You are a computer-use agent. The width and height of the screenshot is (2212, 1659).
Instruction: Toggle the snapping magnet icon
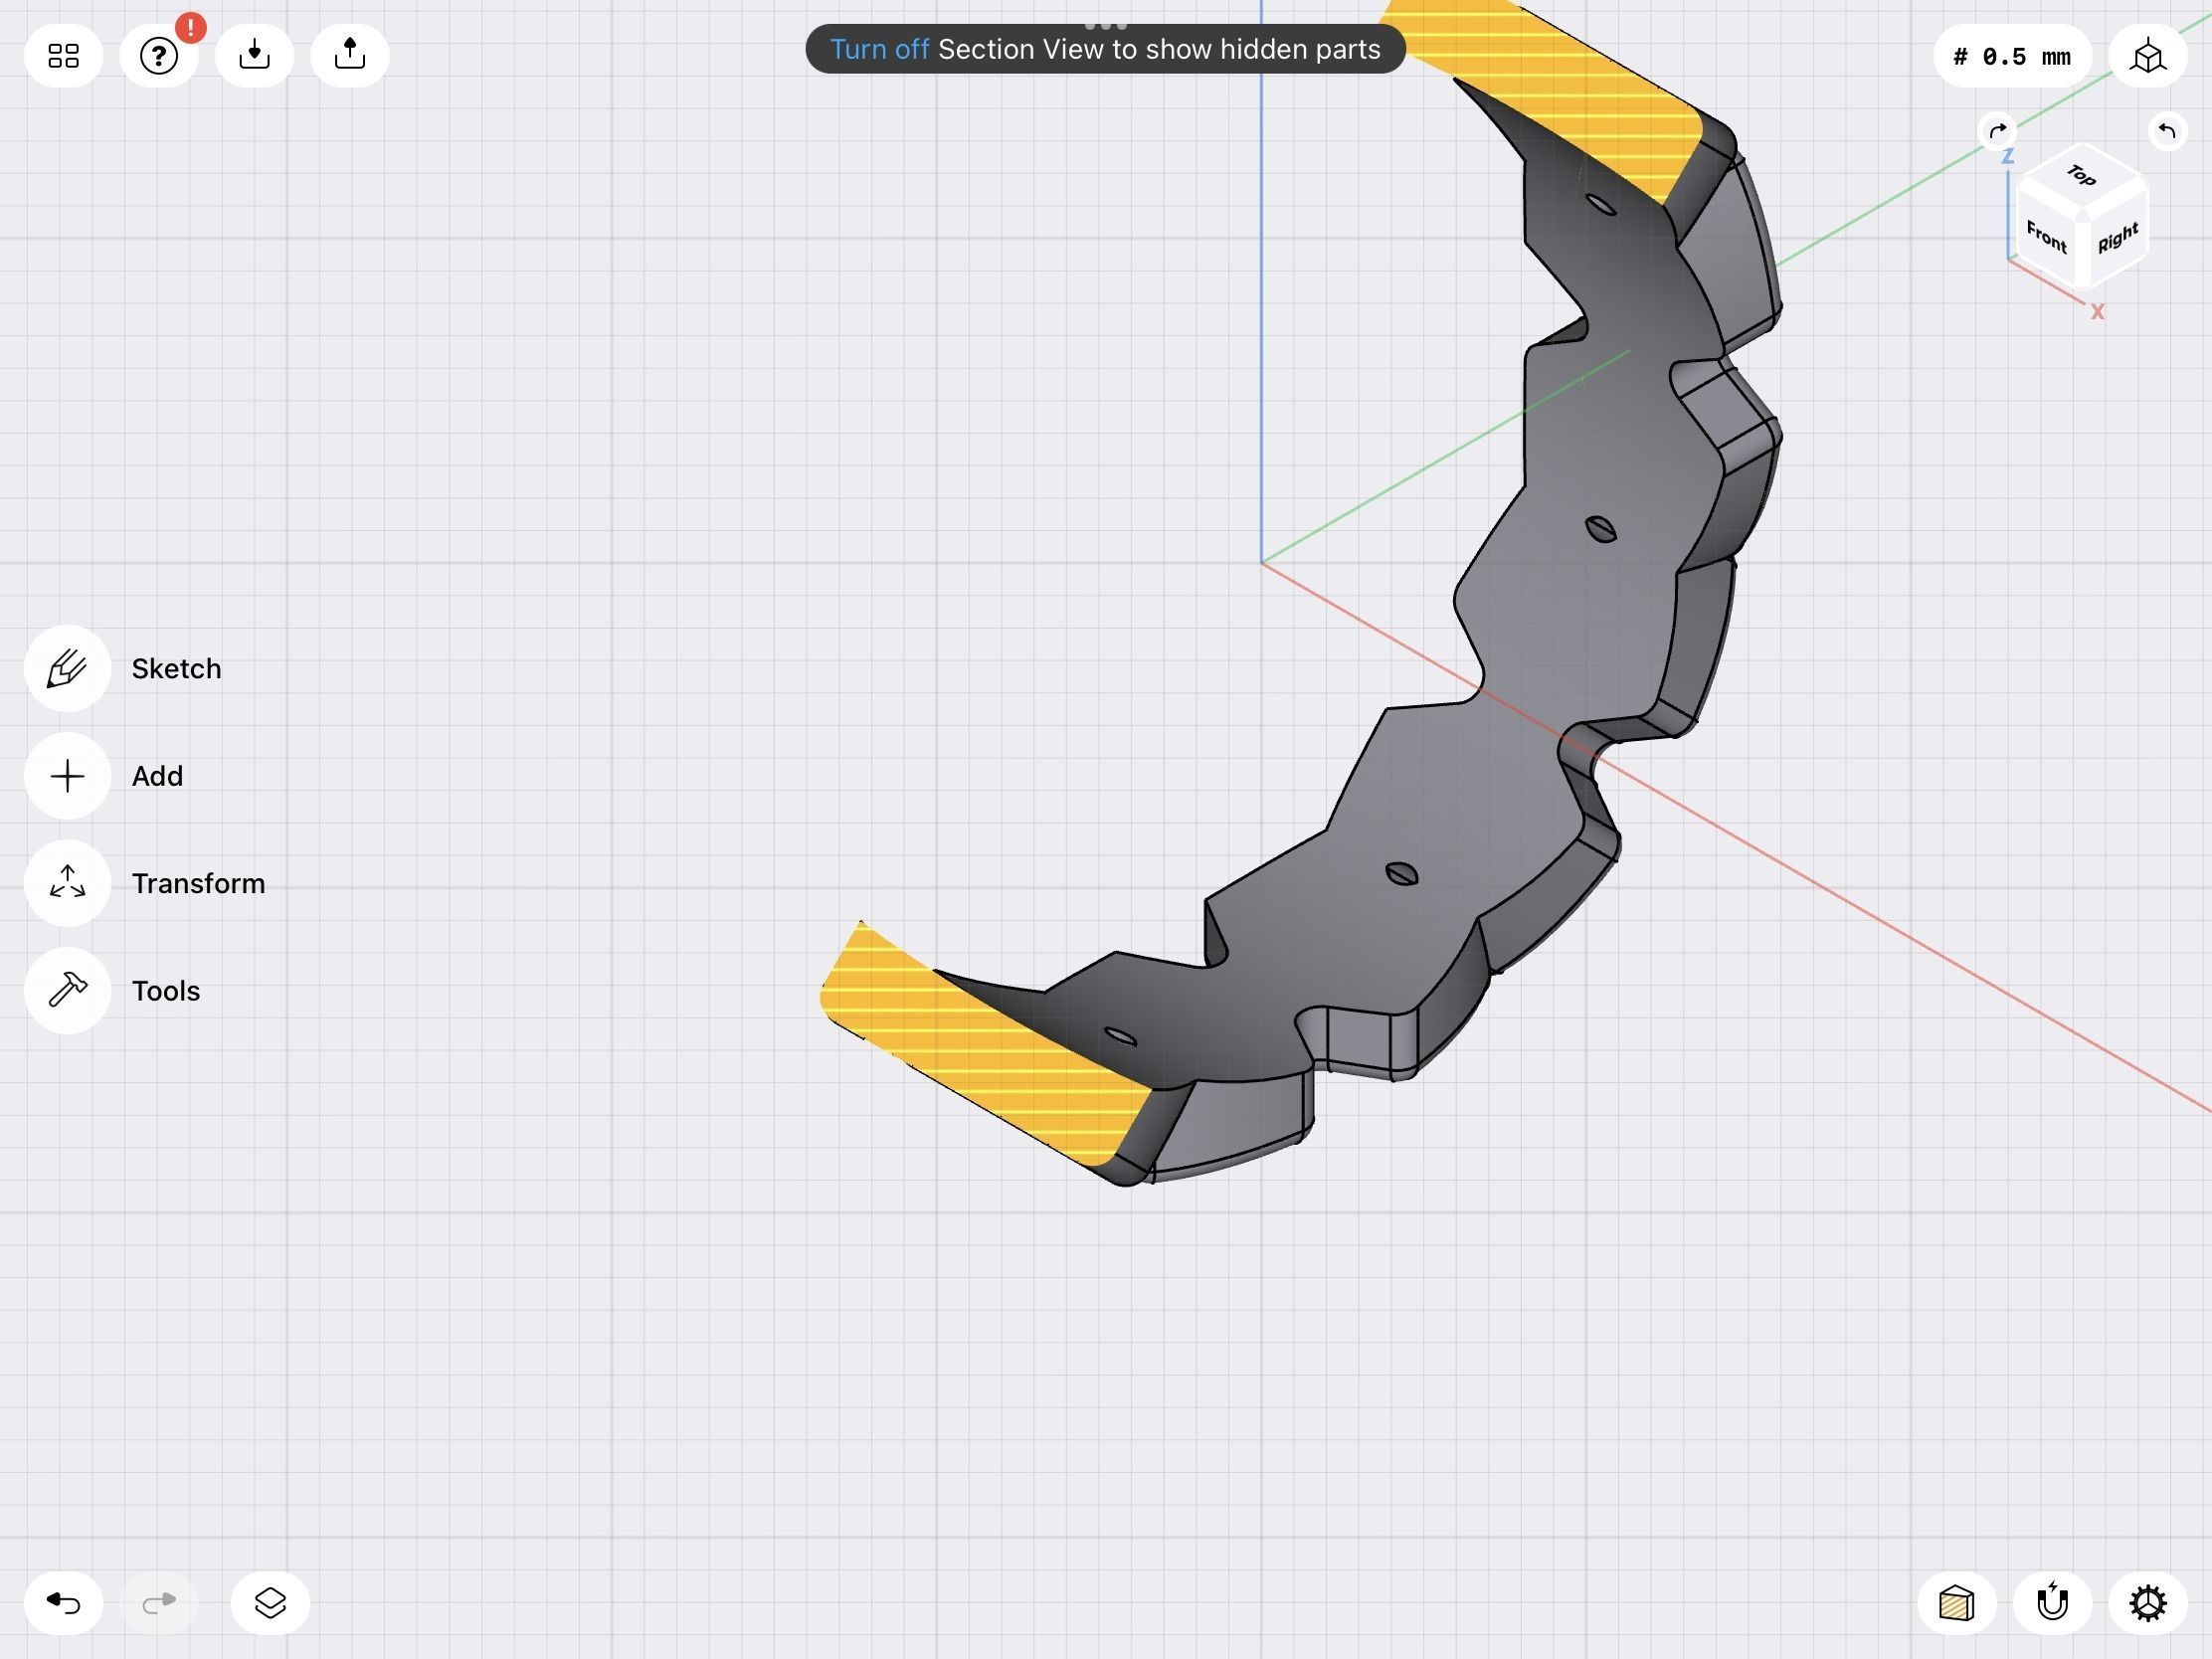point(2052,1603)
